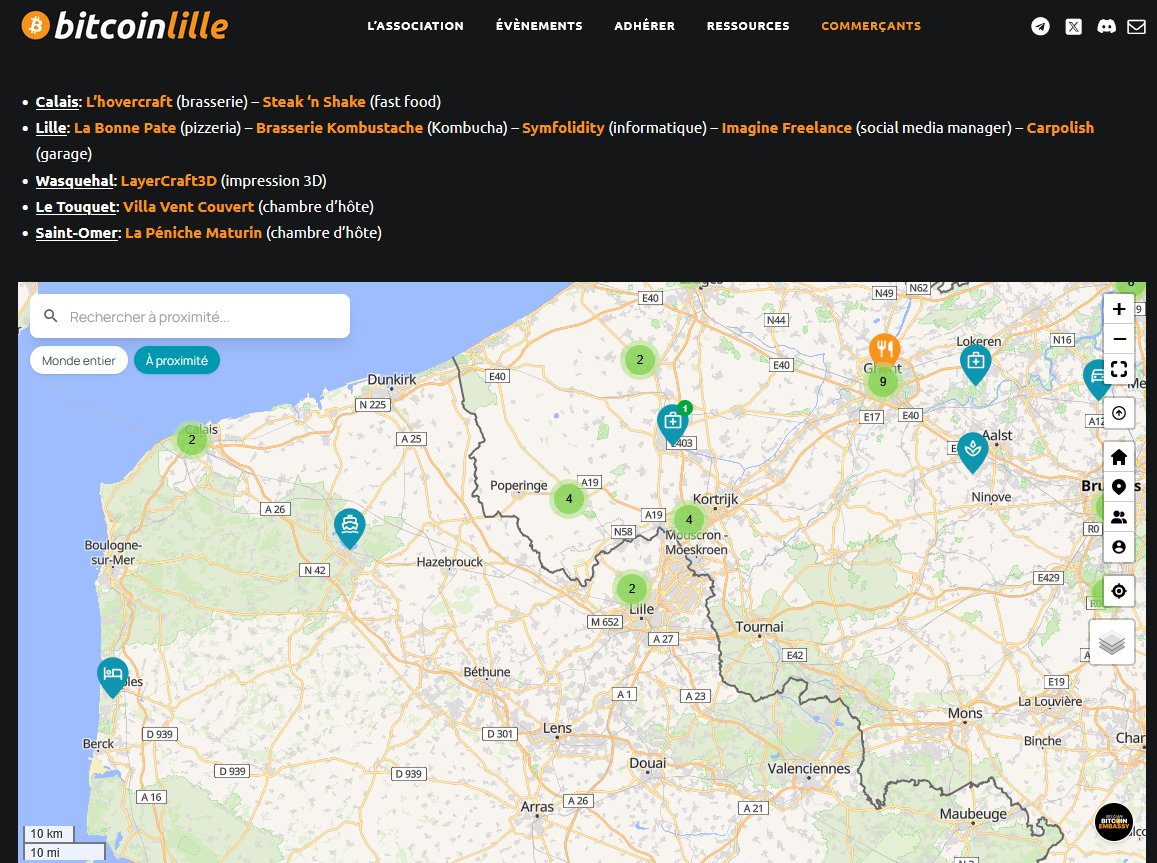Click the underlined Lille heading in the list
Screen dimensions: 1157x863
51,128
